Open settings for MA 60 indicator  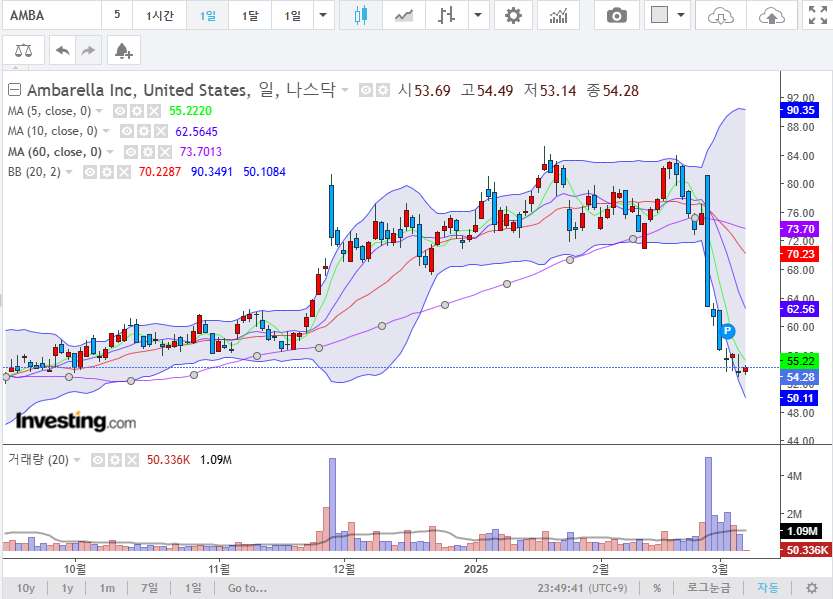[x=148, y=152]
